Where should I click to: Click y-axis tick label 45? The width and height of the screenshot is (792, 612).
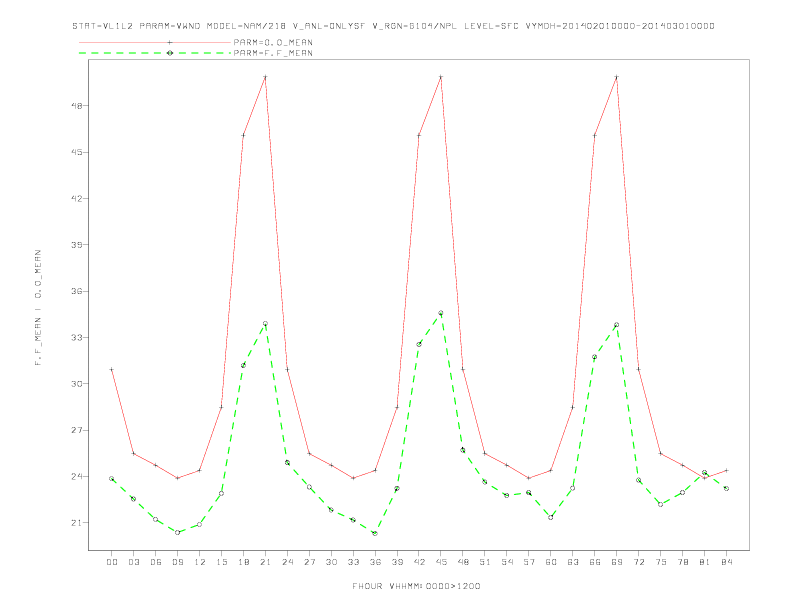[77, 152]
